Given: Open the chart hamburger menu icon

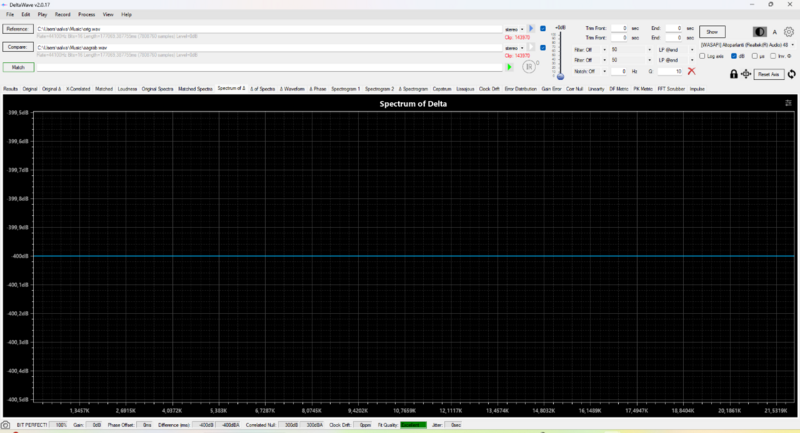Looking at the screenshot, I should [788, 103].
